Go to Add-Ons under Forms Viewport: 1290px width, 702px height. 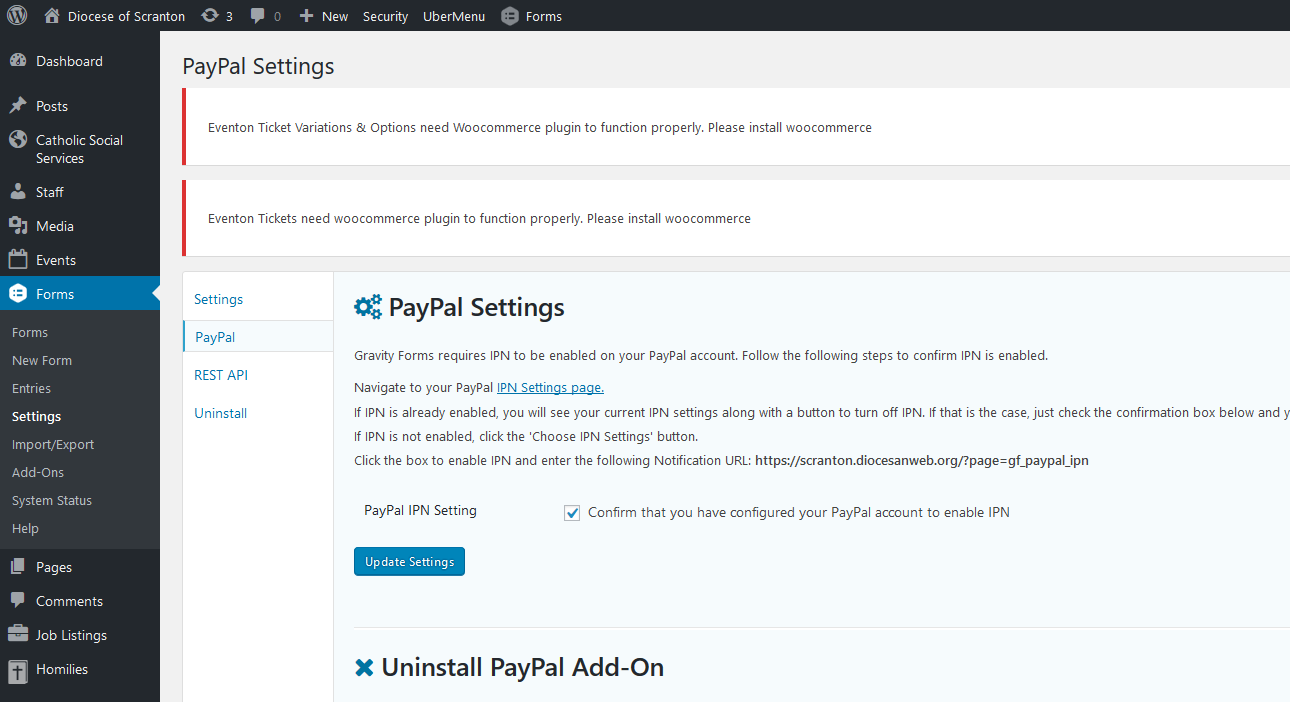pyautogui.click(x=38, y=472)
